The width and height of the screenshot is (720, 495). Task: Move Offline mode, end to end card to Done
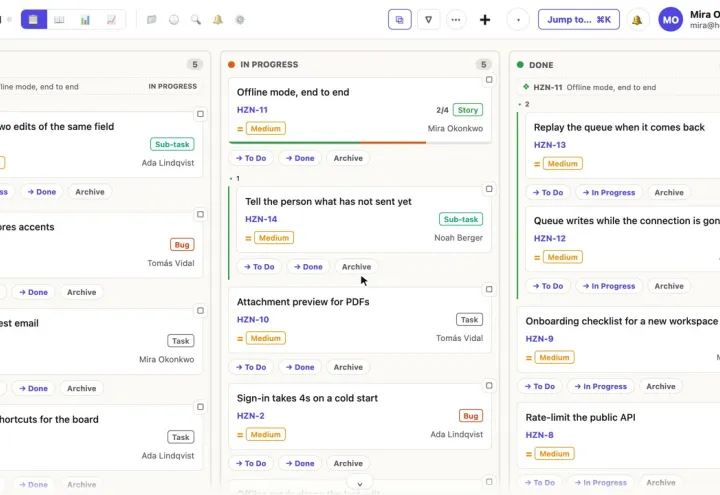tap(300, 158)
